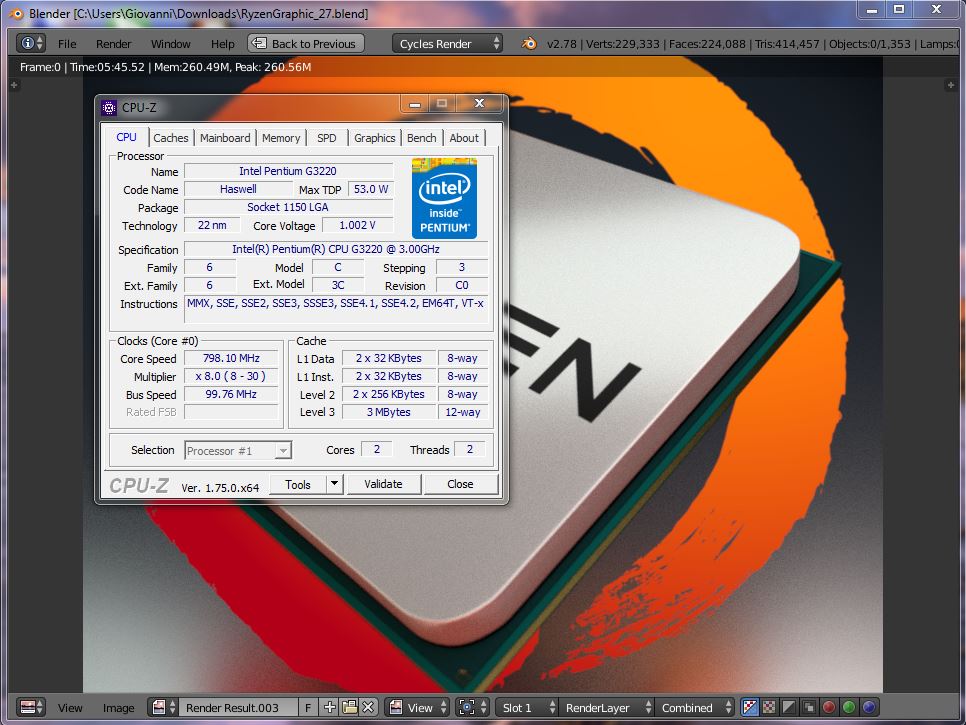This screenshot has height=725, width=966.
Task: Toggle blue channel display
Action: 869,707
